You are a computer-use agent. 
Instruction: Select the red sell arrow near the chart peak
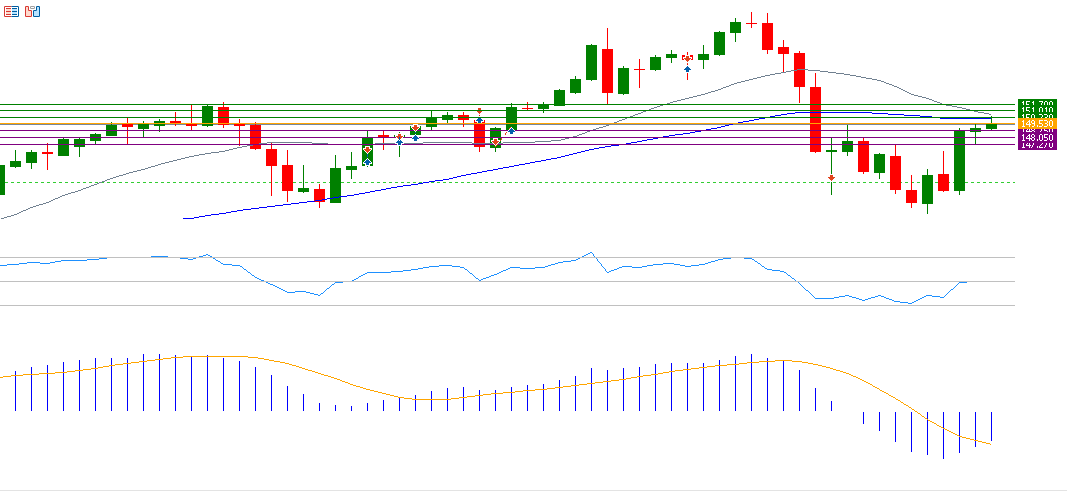click(x=687, y=58)
